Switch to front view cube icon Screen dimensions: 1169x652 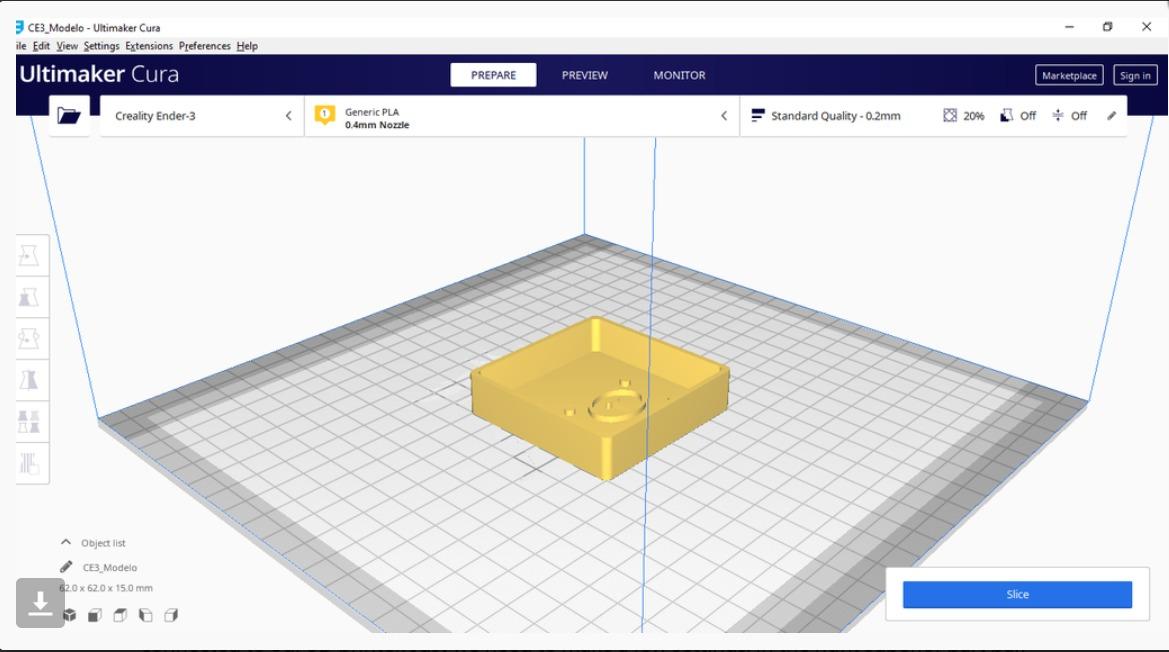coord(95,615)
